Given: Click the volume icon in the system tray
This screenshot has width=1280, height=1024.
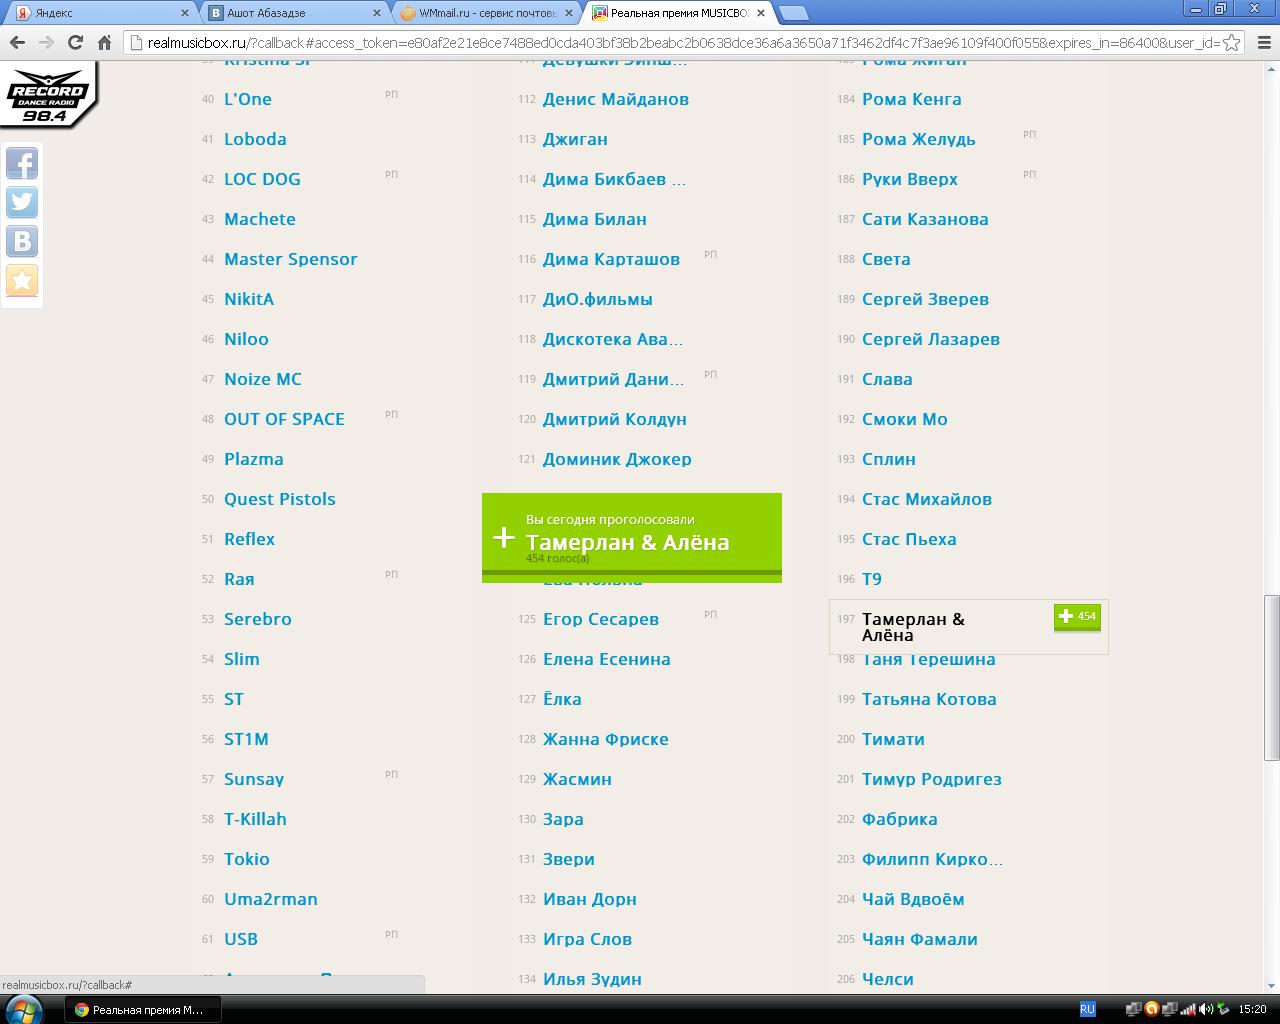Looking at the screenshot, I should coord(1205,1009).
